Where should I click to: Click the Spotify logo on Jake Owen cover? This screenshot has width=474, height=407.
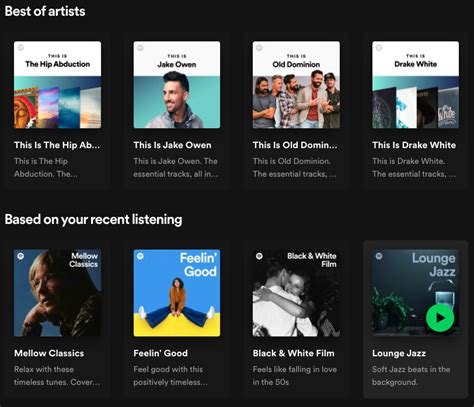coord(140,48)
